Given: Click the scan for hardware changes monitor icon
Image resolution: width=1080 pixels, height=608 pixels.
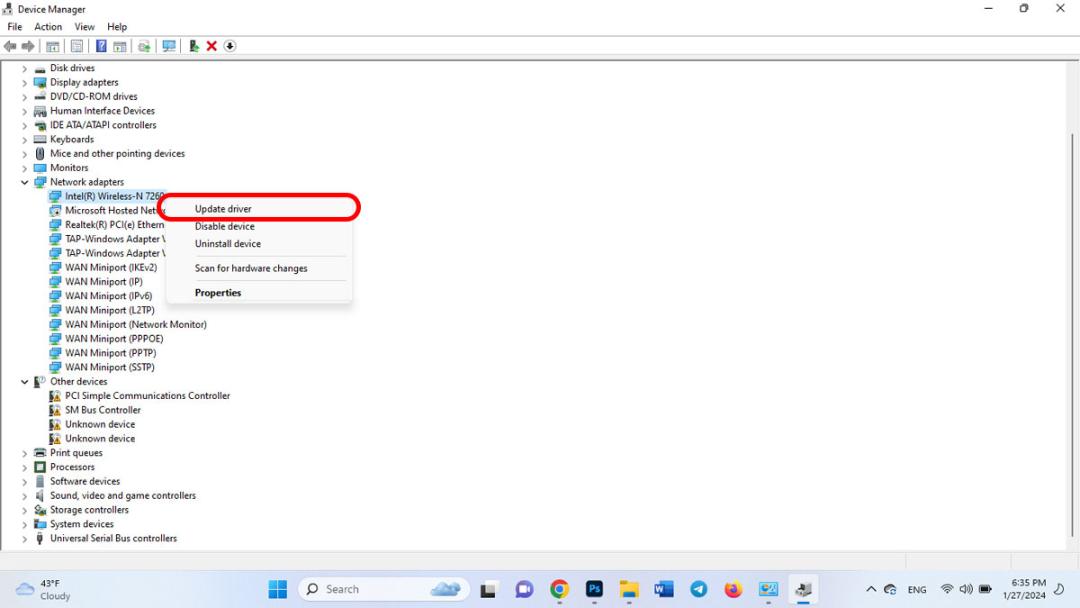Looking at the screenshot, I should 169,46.
